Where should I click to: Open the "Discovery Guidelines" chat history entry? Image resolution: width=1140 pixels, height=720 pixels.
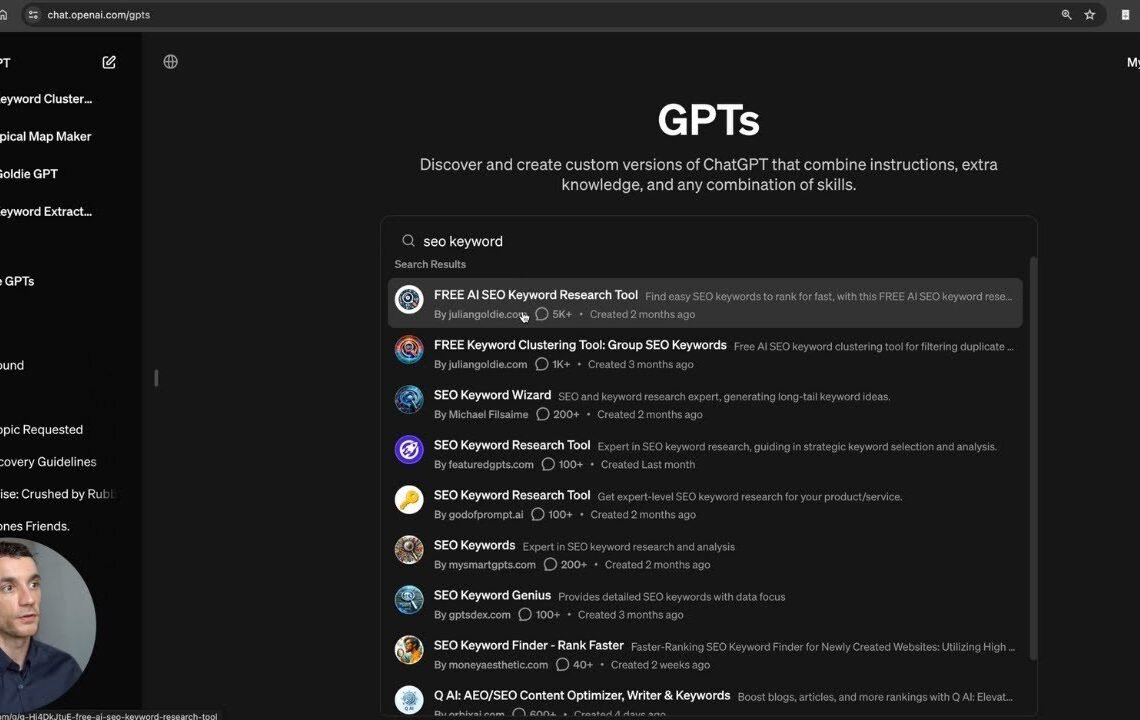[x=48, y=462]
